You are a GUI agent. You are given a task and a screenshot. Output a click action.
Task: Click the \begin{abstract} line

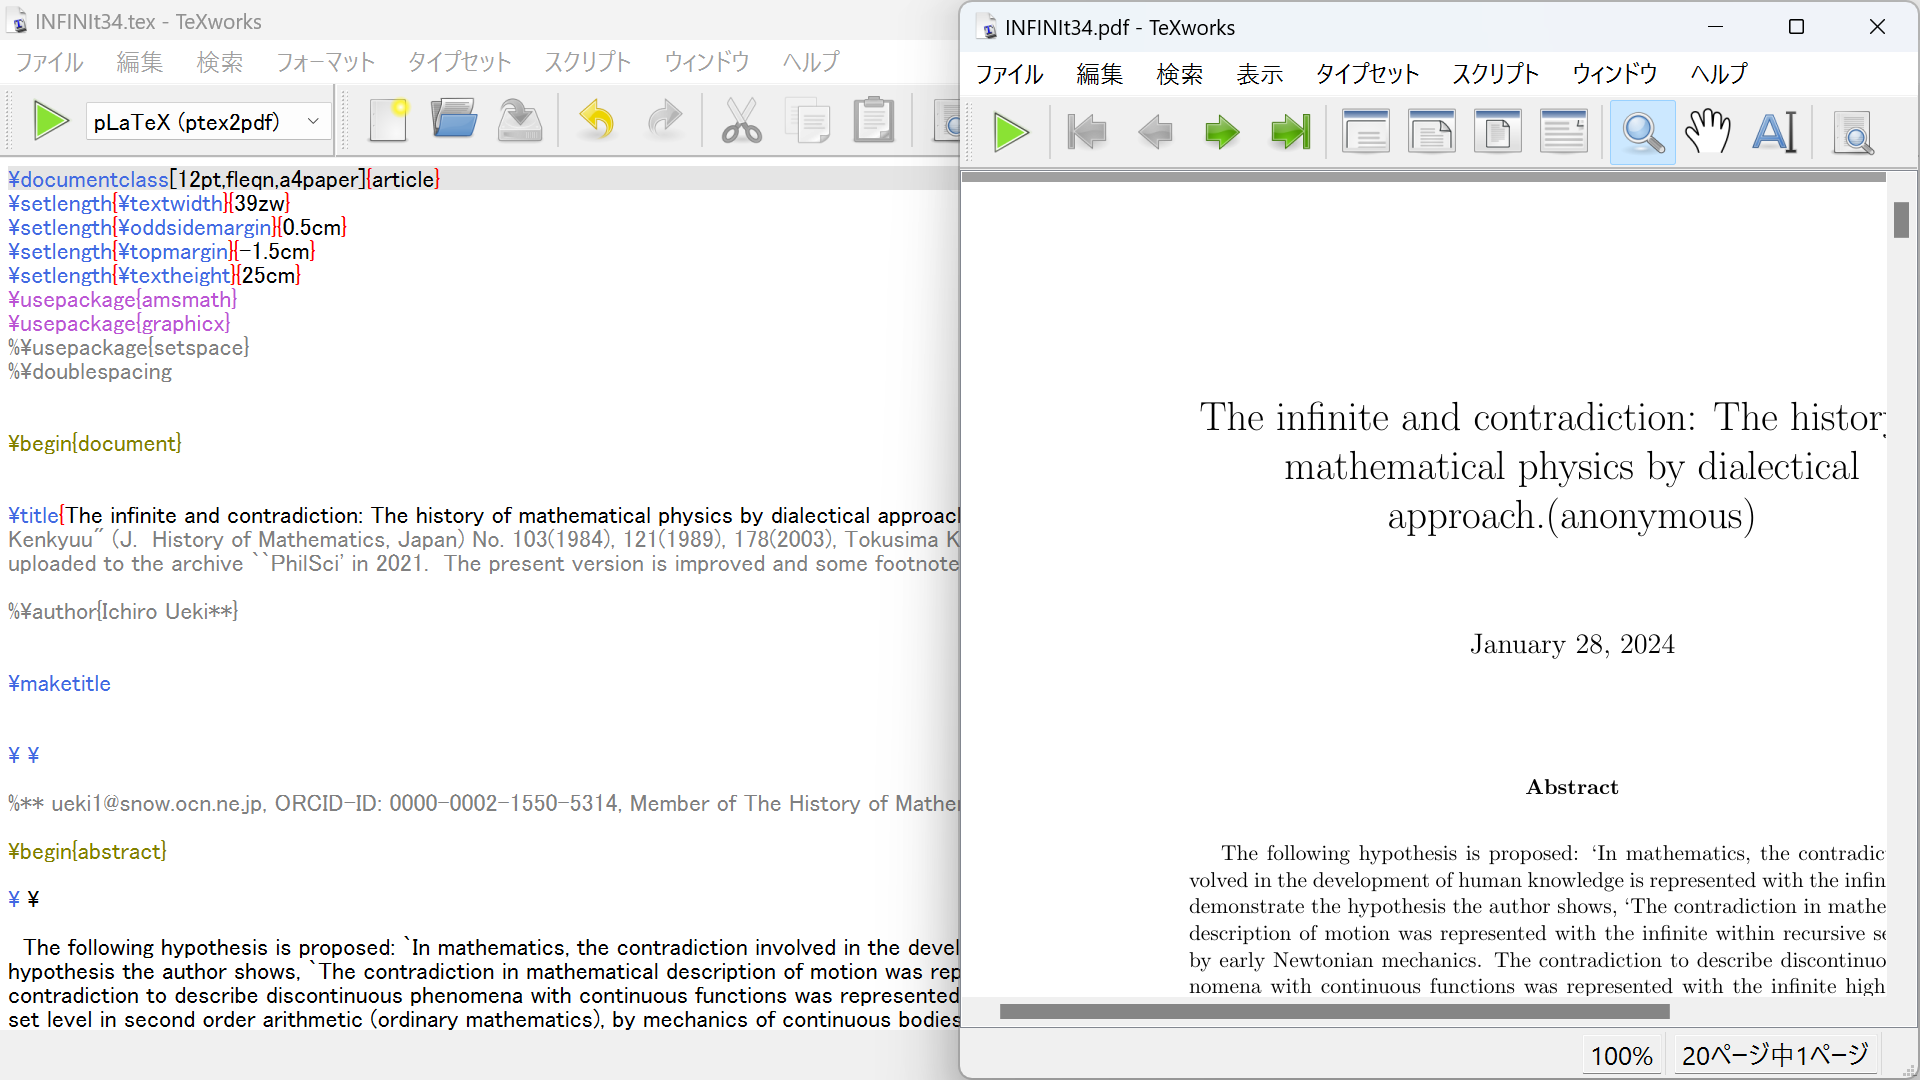87,852
